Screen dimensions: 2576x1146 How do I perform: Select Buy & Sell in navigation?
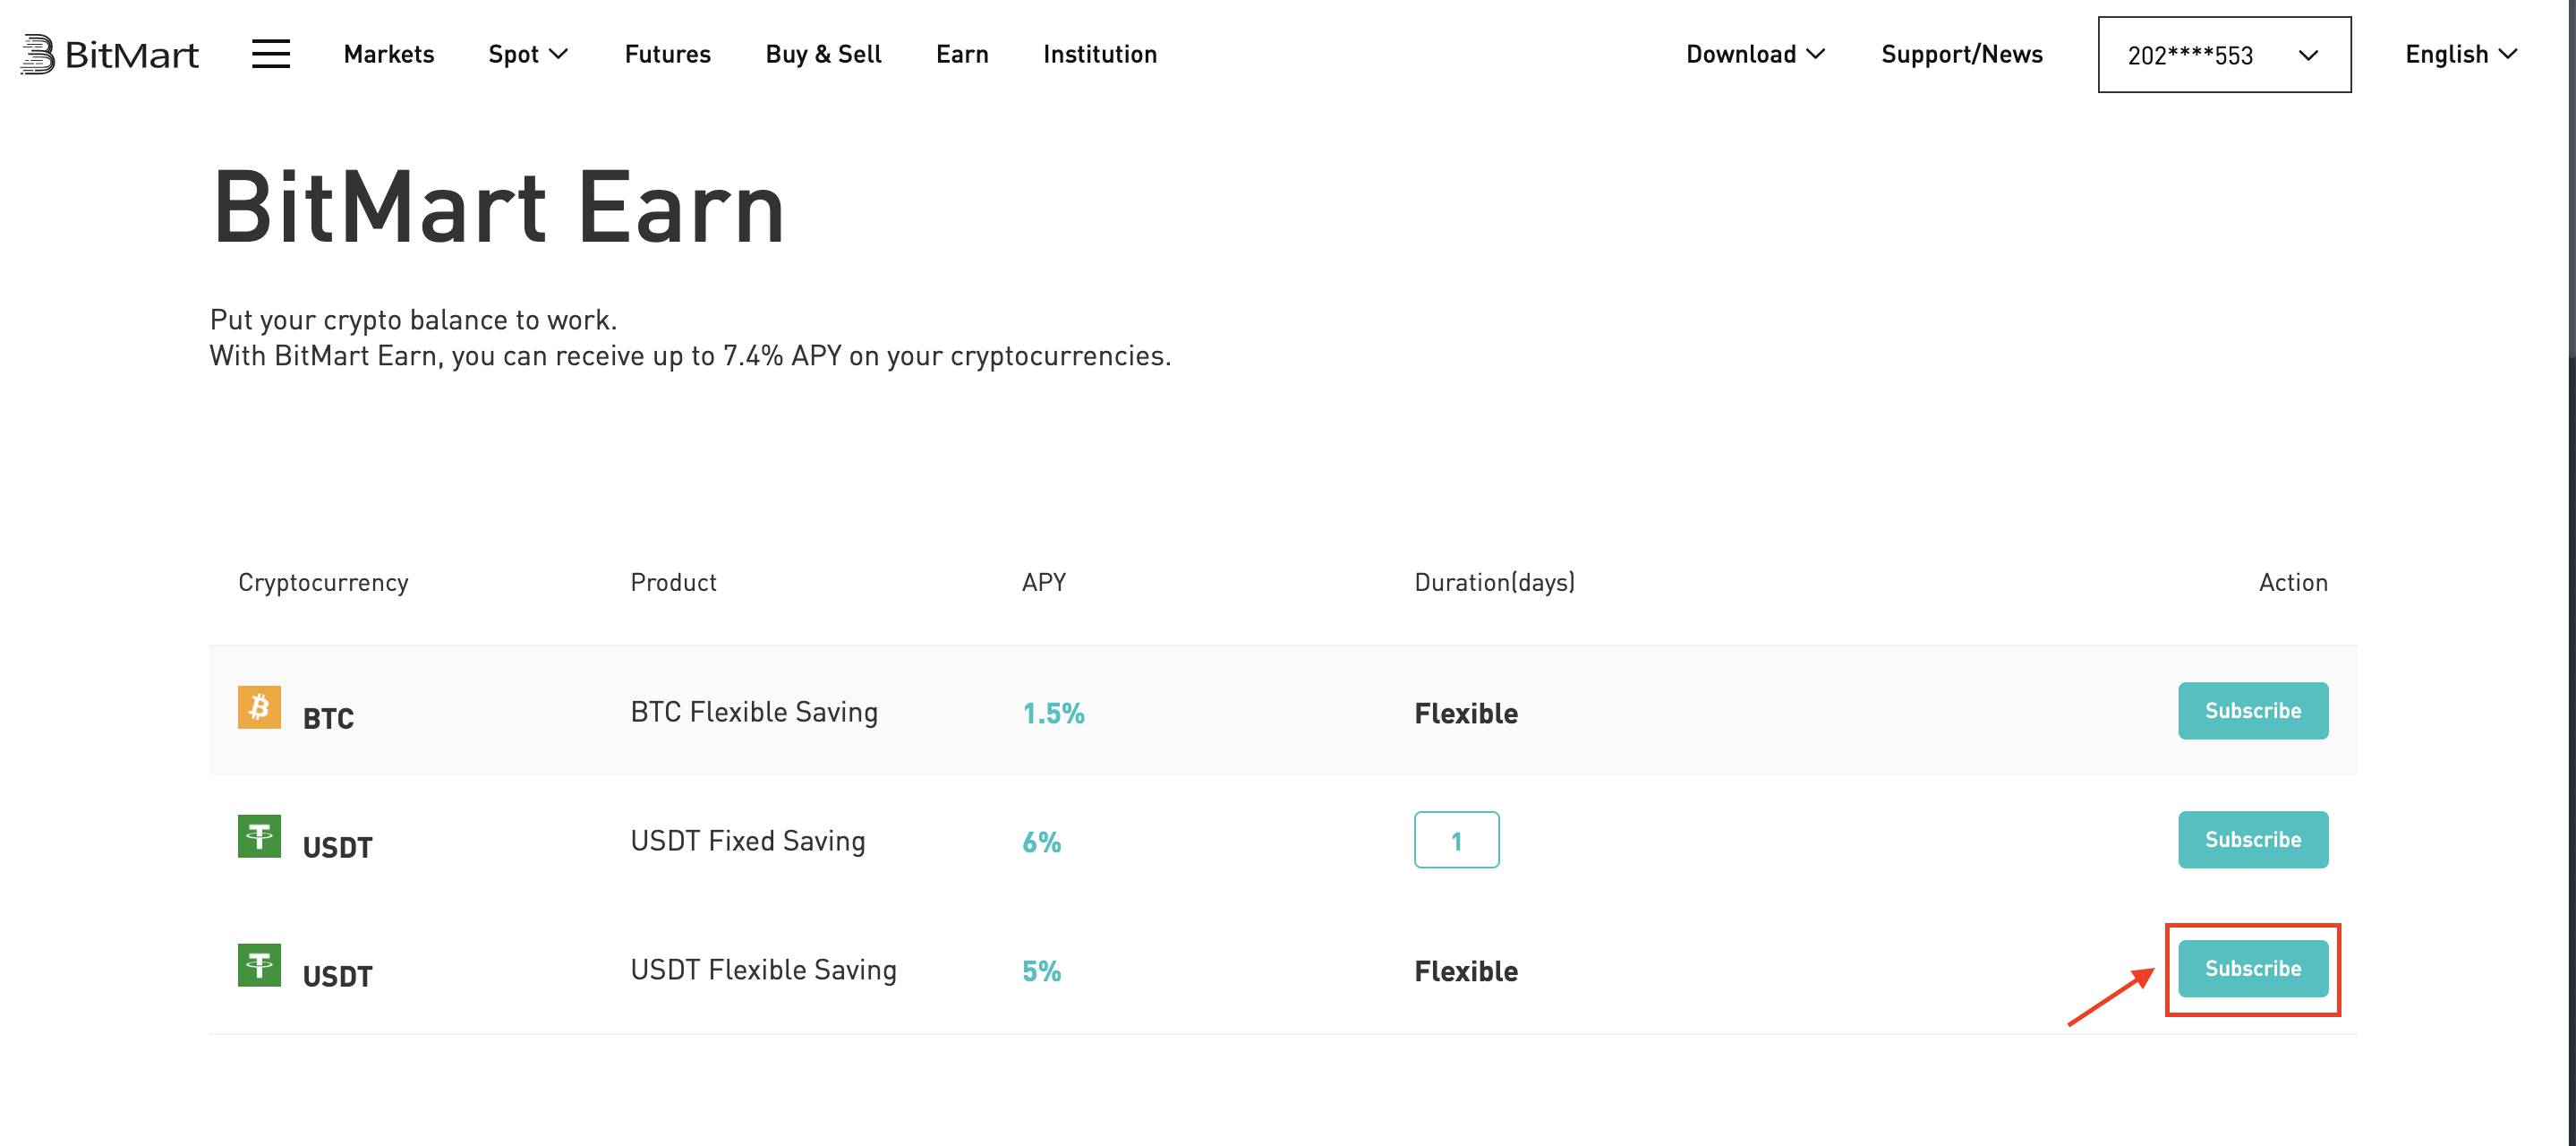[x=824, y=54]
